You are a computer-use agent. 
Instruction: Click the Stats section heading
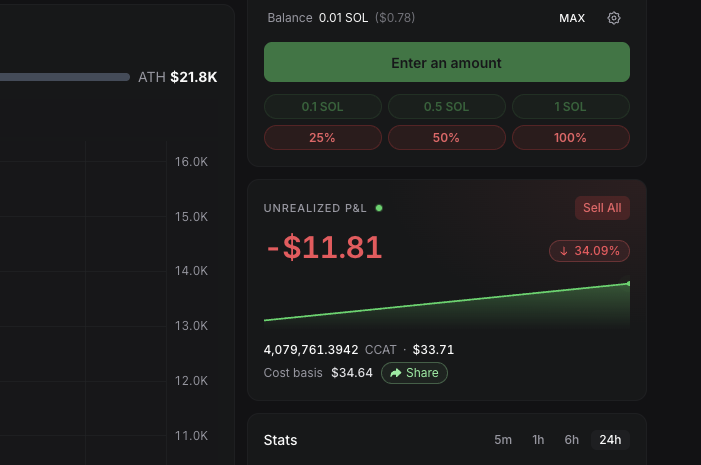coord(280,440)
